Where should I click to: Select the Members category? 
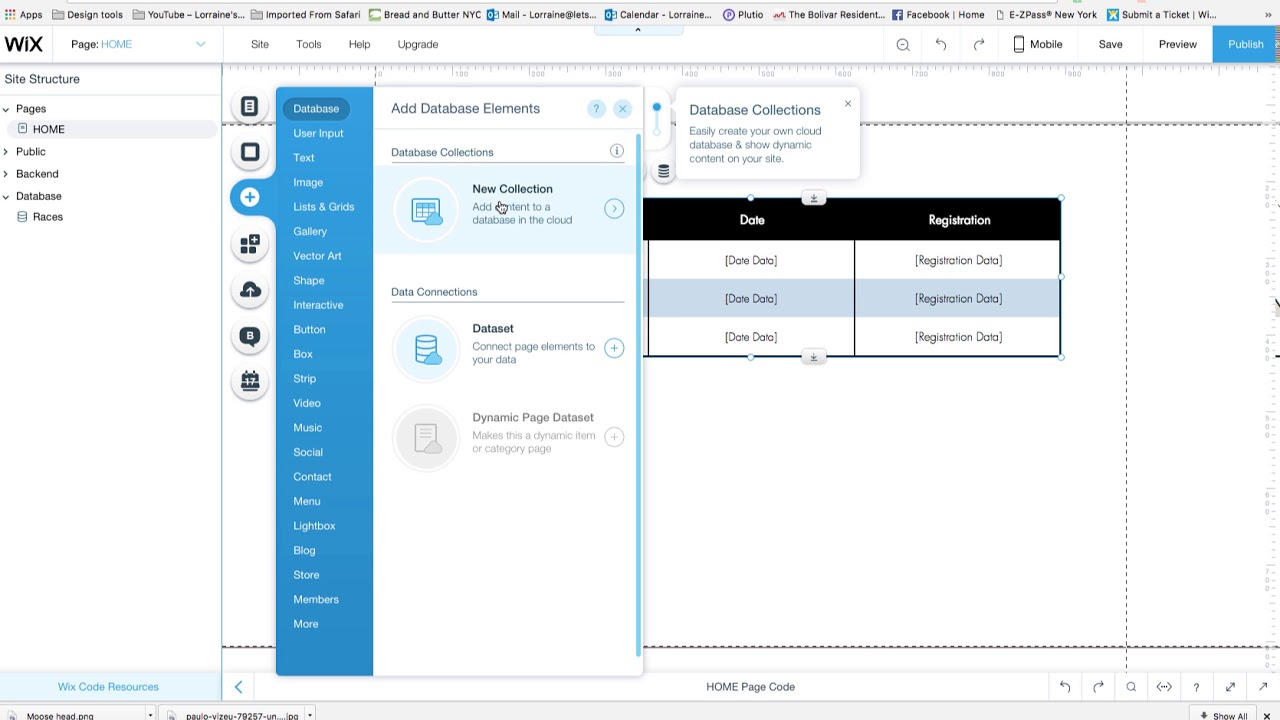[x=316, y=599]
